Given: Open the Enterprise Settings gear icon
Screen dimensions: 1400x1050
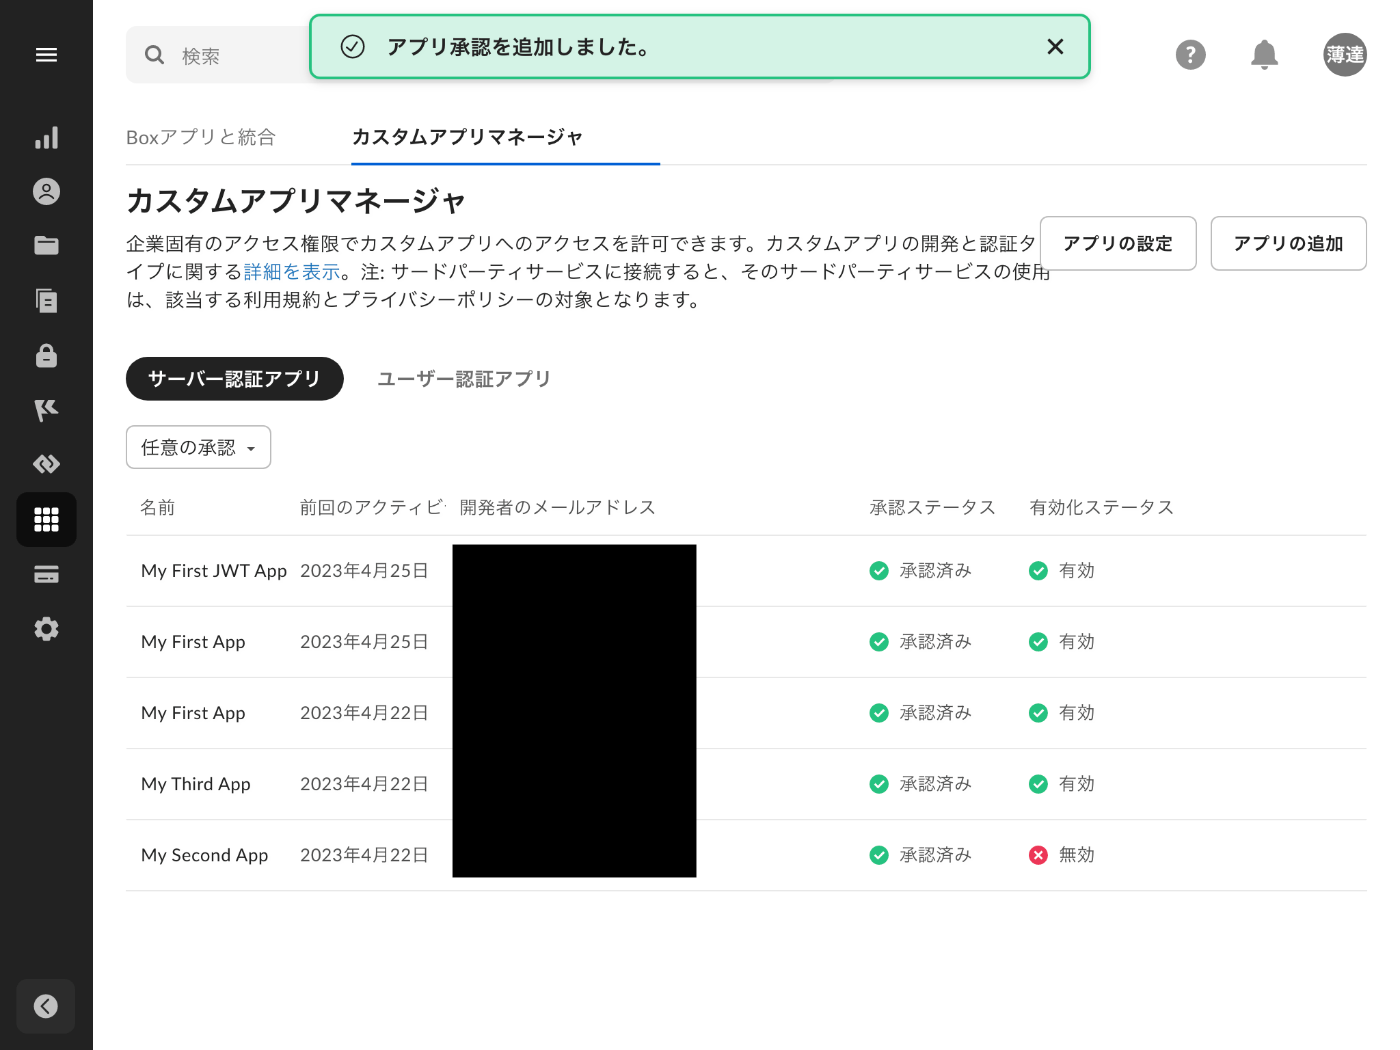Looking at the screenshot, I should coord(46,629).
